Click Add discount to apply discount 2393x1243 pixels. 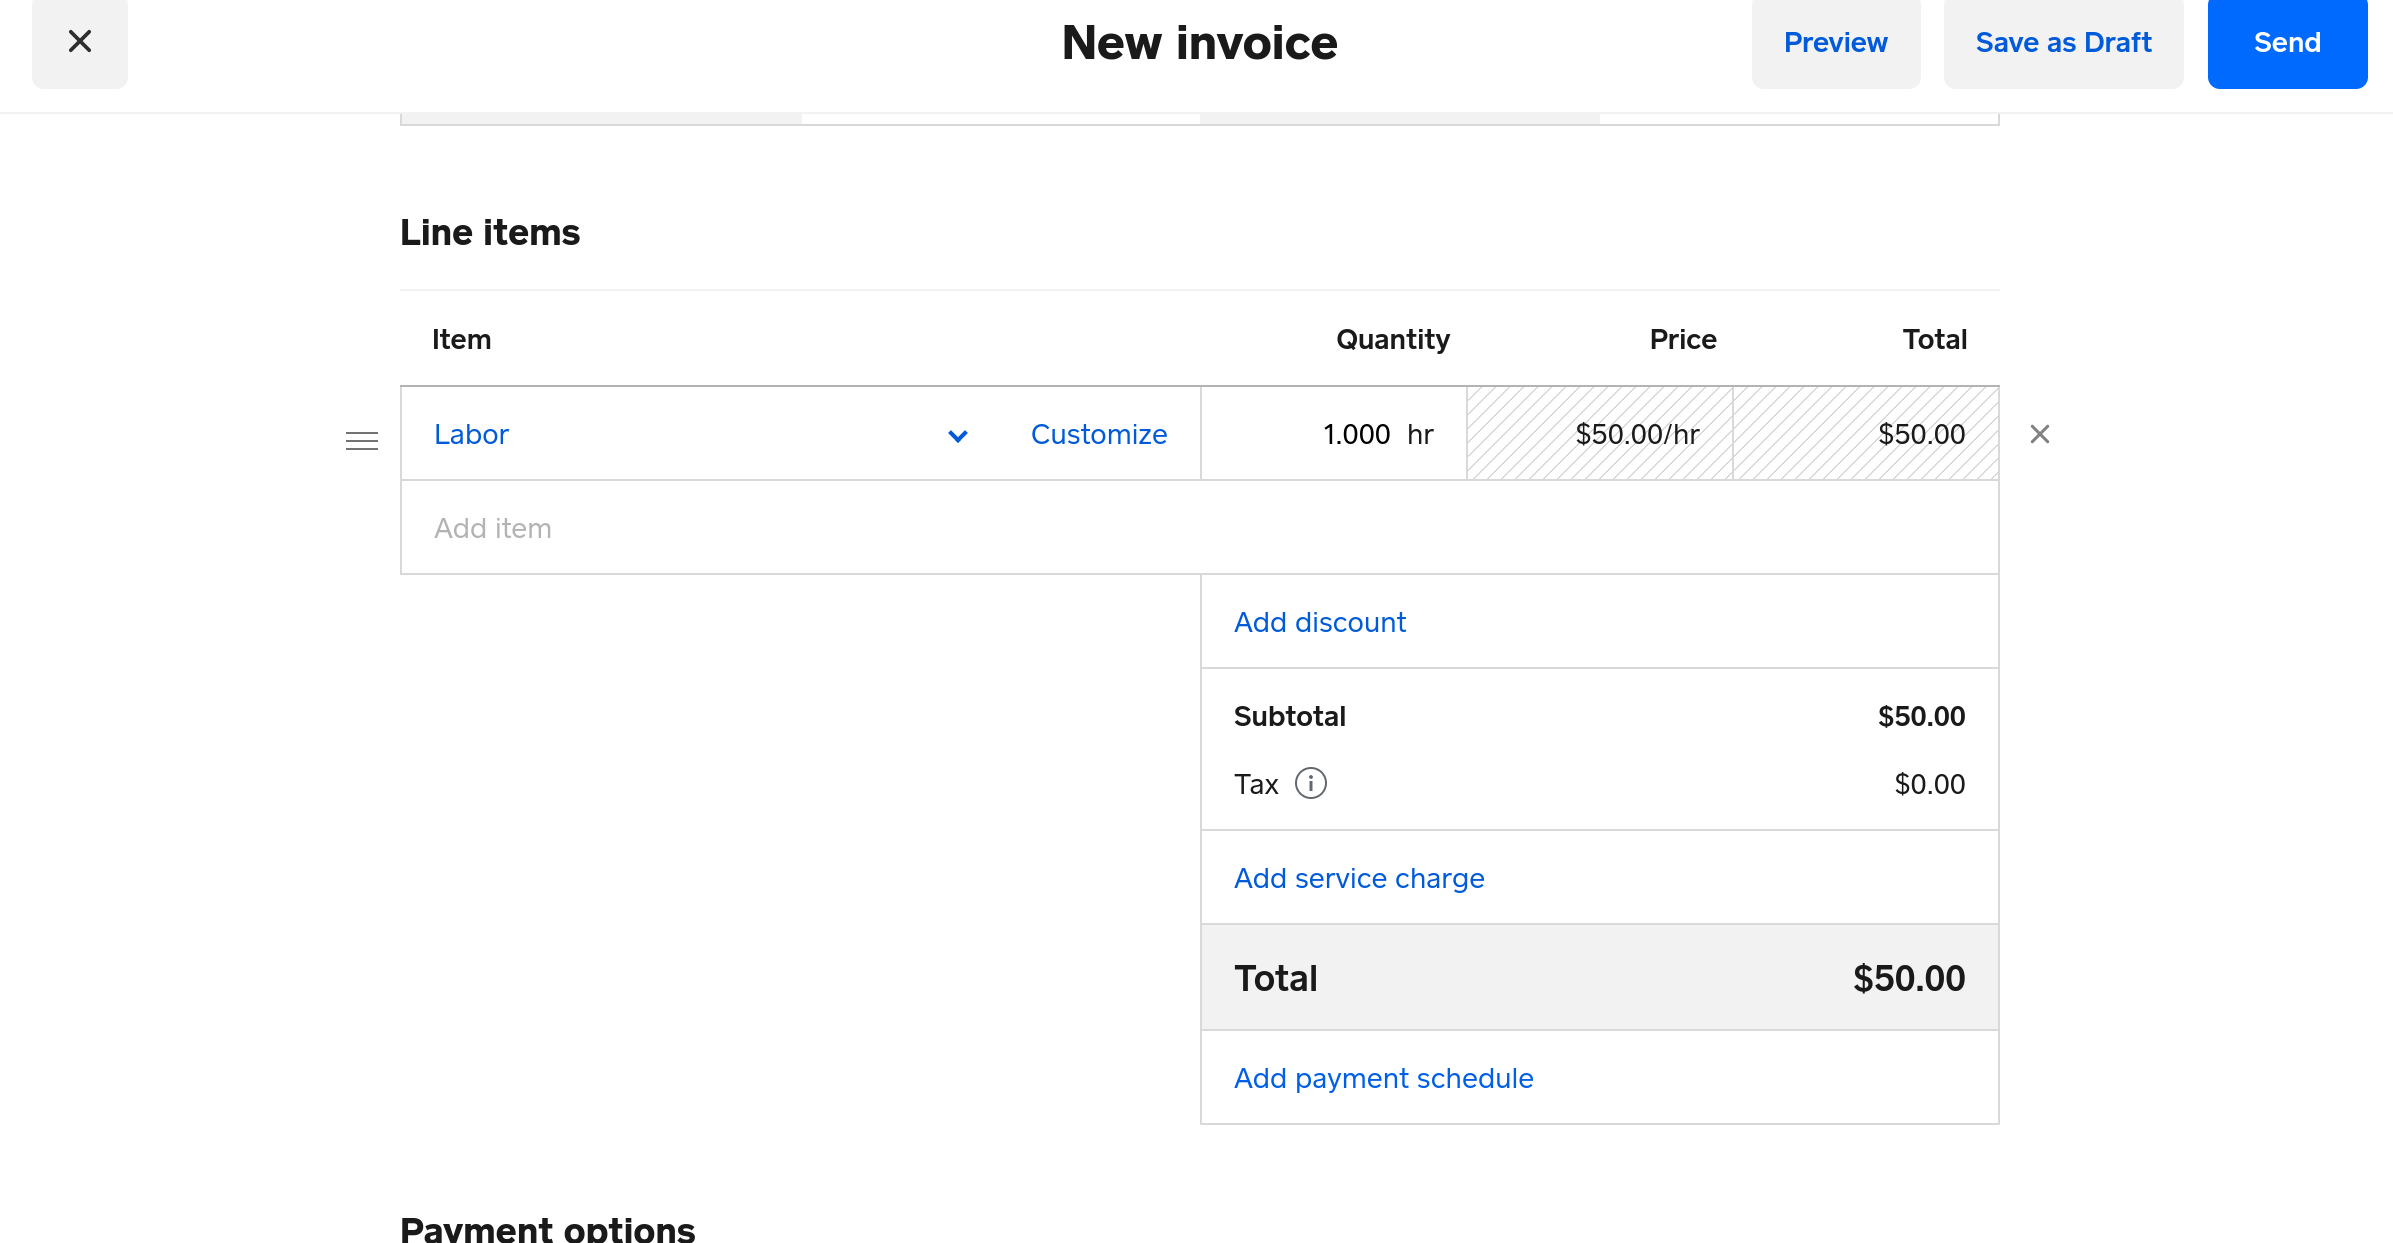tap(1320, 621)
